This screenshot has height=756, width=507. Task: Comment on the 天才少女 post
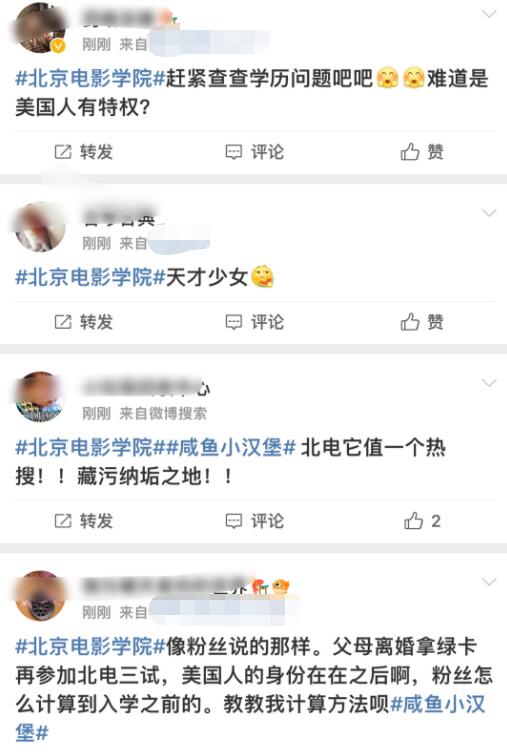[x=254, y=322]
